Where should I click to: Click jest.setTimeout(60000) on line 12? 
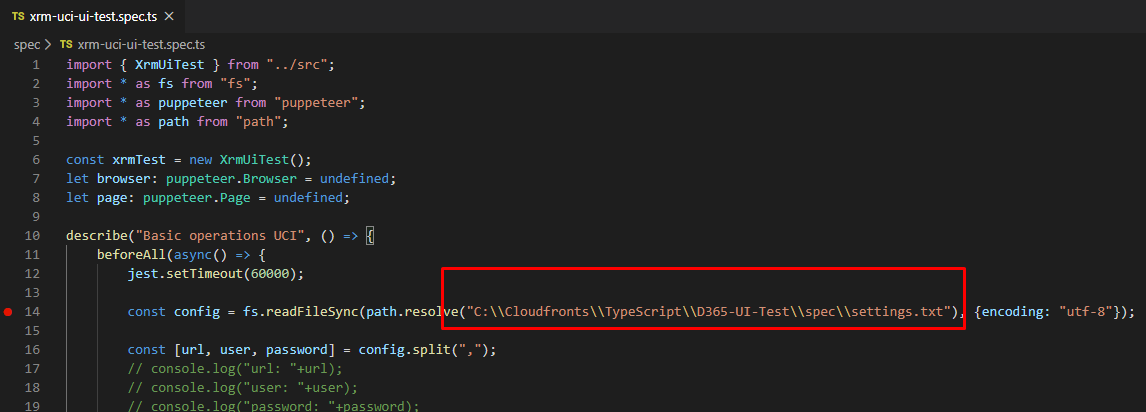point(216,273)
